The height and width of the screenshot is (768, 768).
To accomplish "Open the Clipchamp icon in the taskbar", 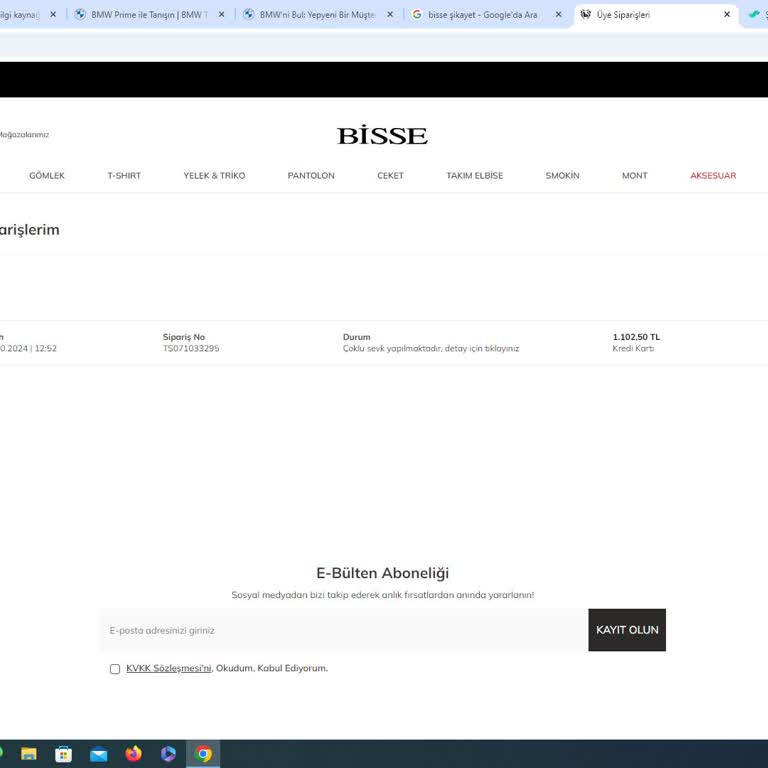I will 168,753.
